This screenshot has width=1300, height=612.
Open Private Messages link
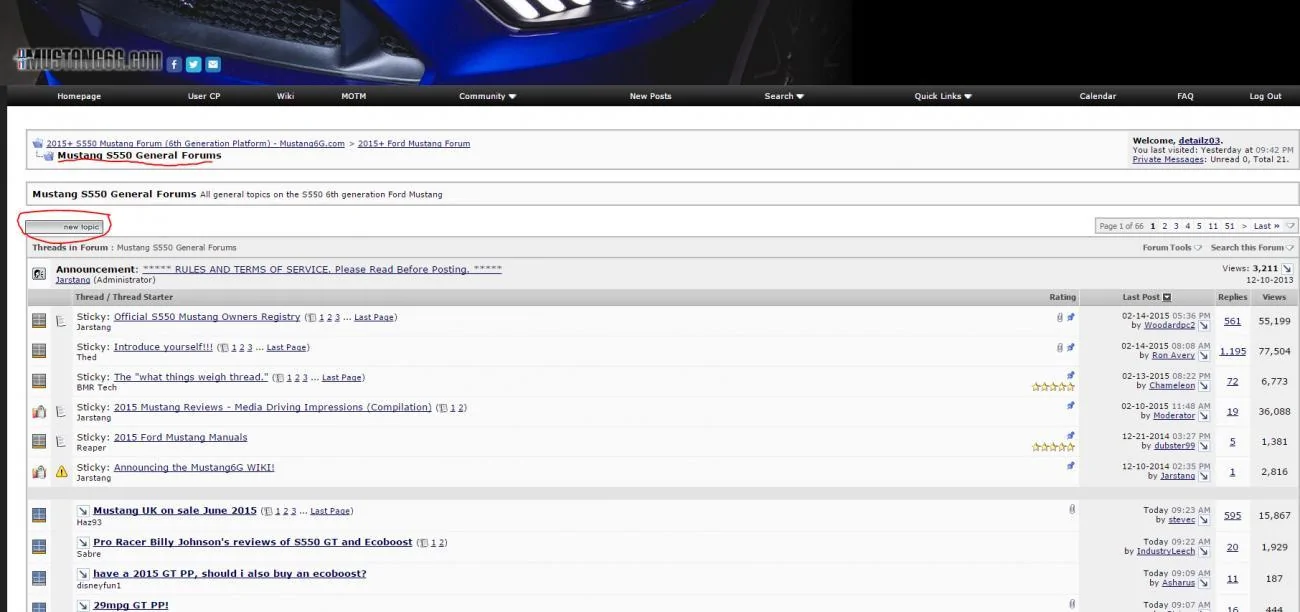tap(1167, 159)
